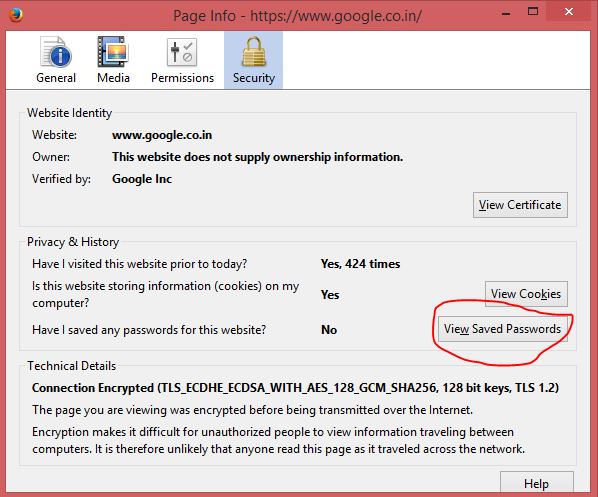Click the 'Owner:' label
The width and height of the screenshot is (598, 497).
51,157
